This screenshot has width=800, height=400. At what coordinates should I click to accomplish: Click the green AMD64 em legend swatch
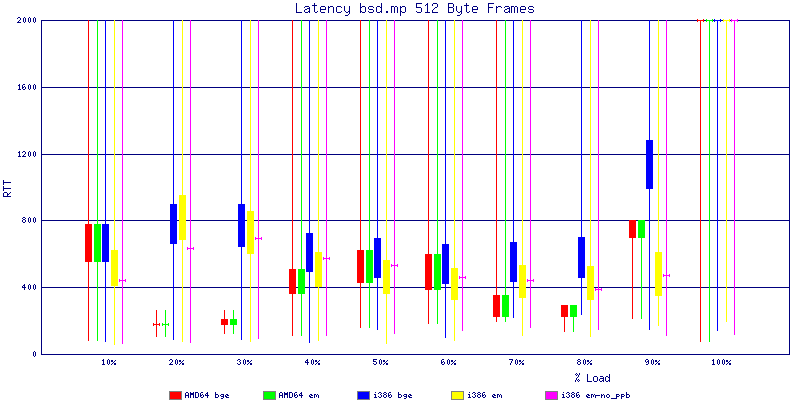coord(269,395)
